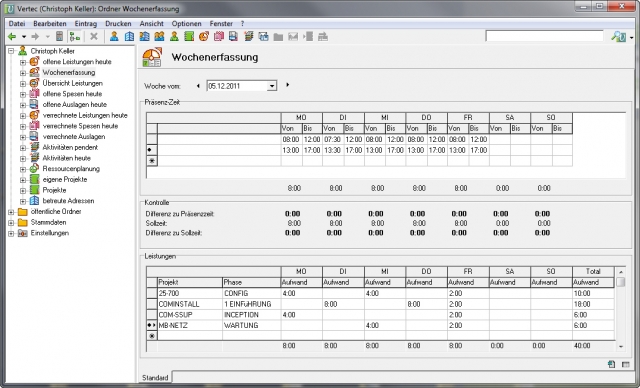This screenshot has width=640, height=388.
Task: Click the Projekt column header
Action: coord(190,282)
